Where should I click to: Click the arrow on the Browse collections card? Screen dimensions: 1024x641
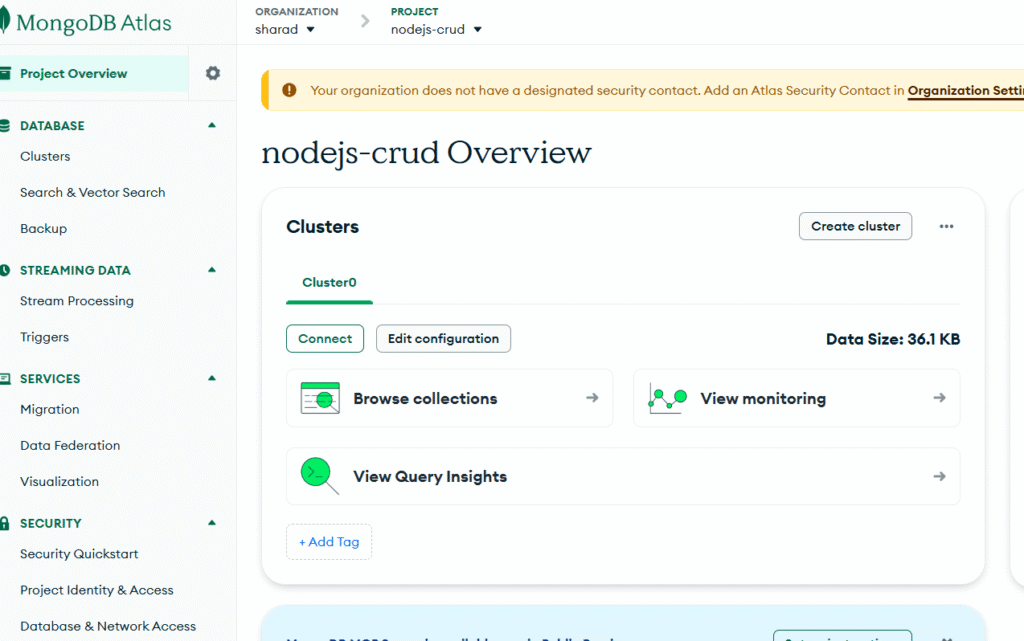pyautogui.click(x=591, y=397)
